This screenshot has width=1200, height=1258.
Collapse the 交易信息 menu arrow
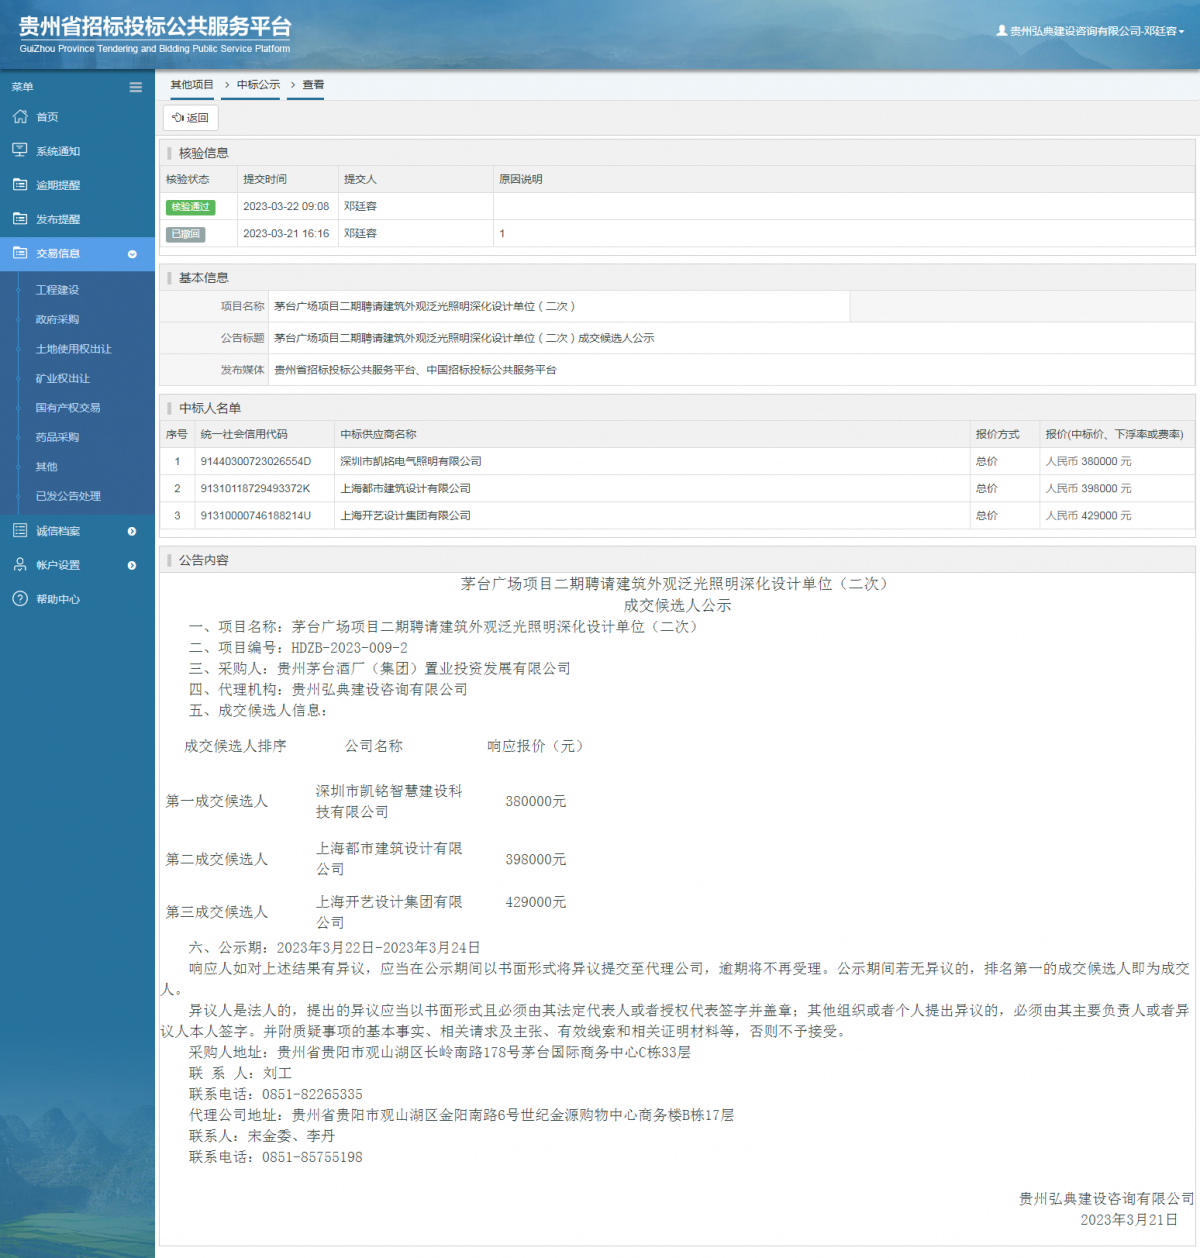132,254
